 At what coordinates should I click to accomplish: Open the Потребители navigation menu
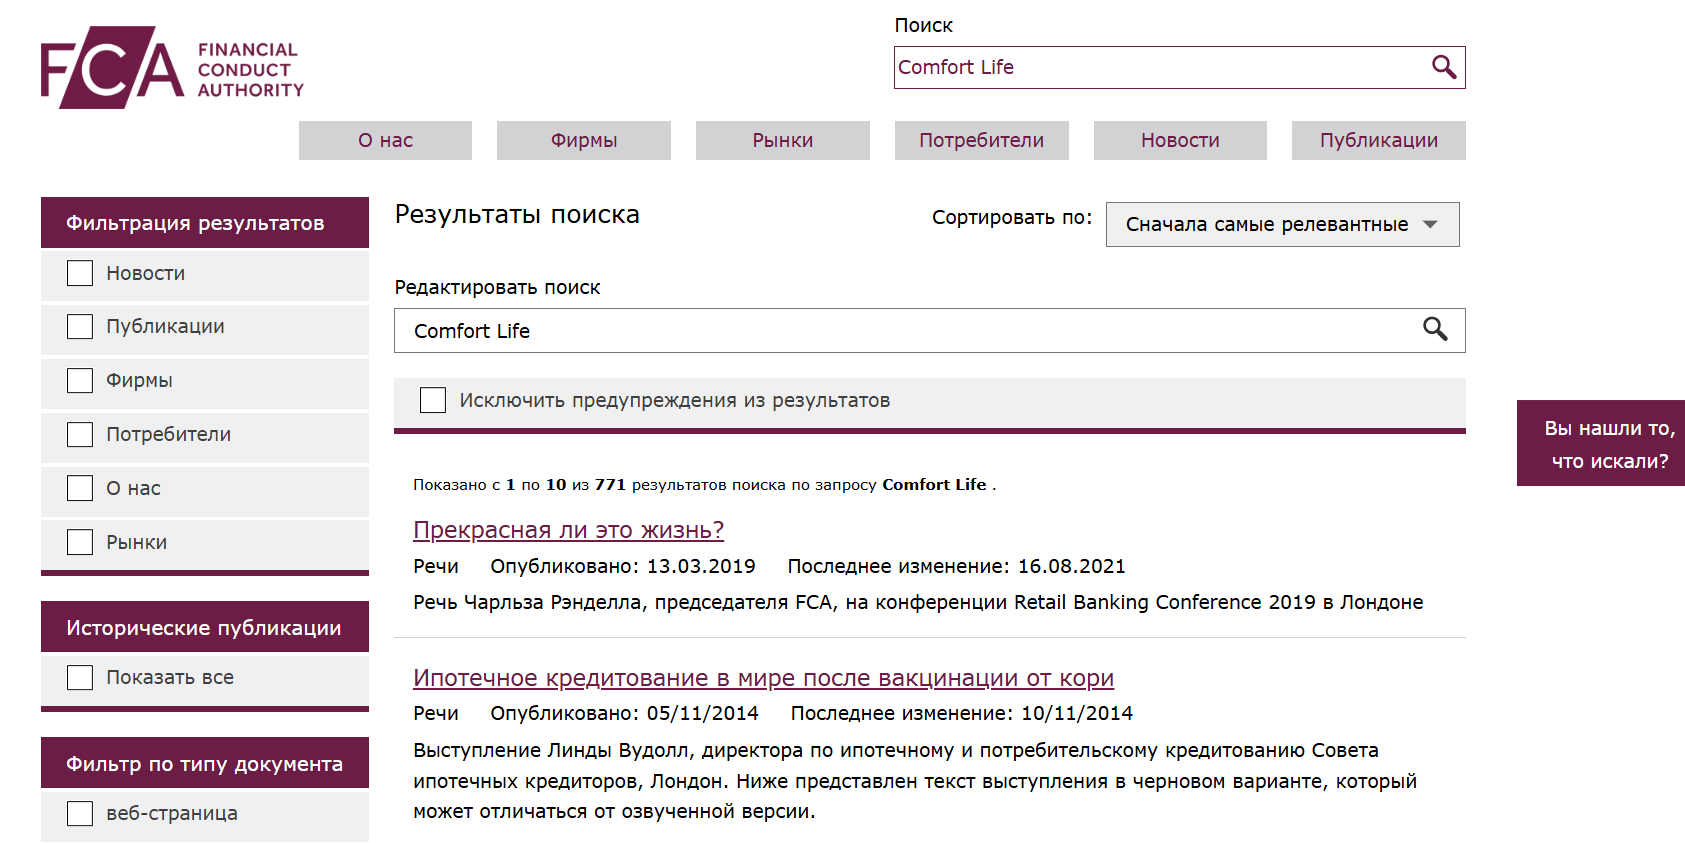981,140
